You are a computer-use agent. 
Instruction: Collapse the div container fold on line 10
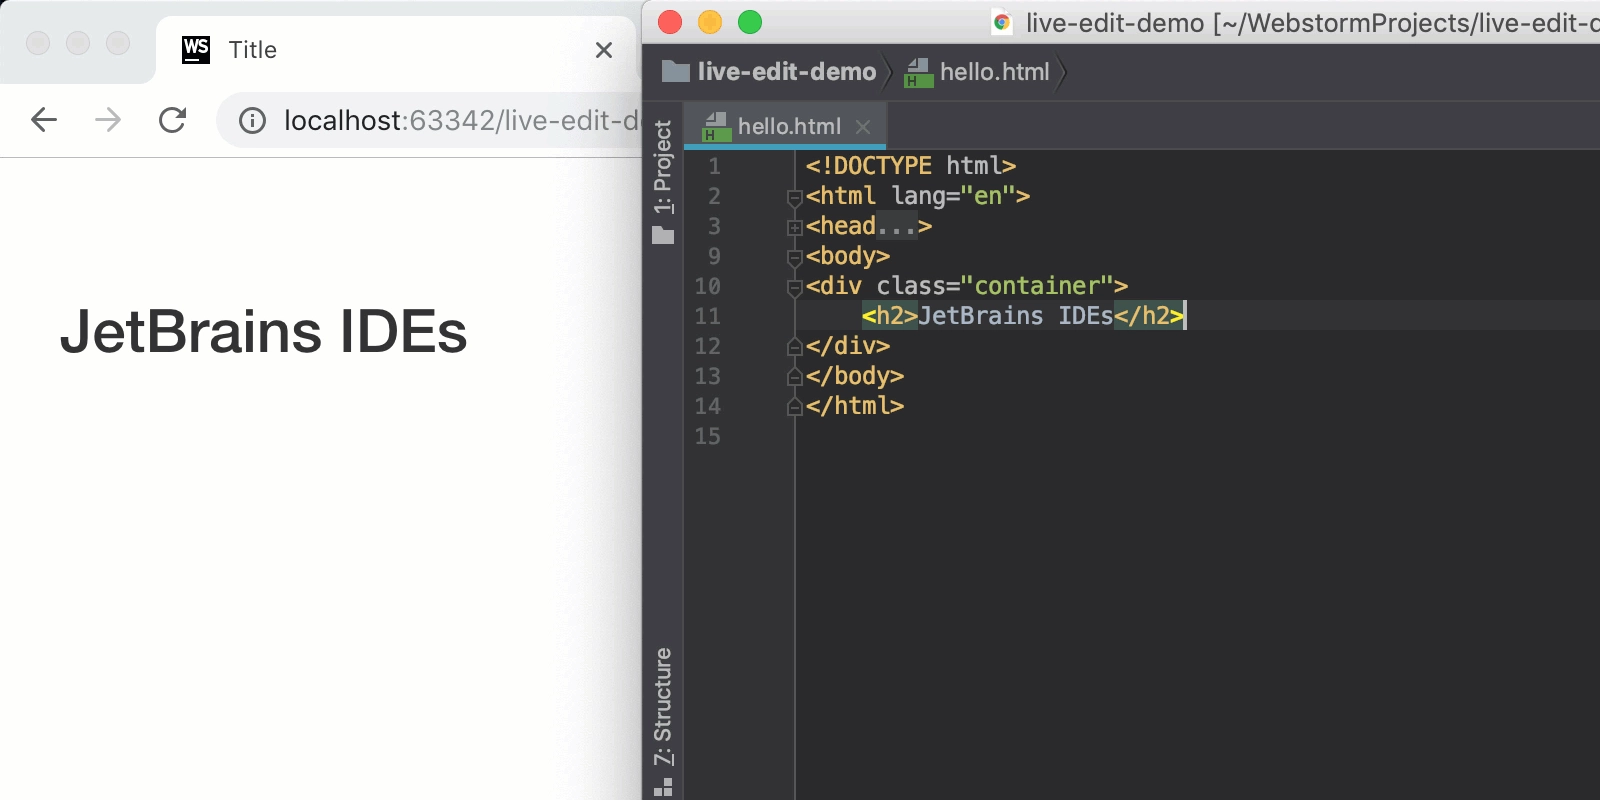(795, 288)
